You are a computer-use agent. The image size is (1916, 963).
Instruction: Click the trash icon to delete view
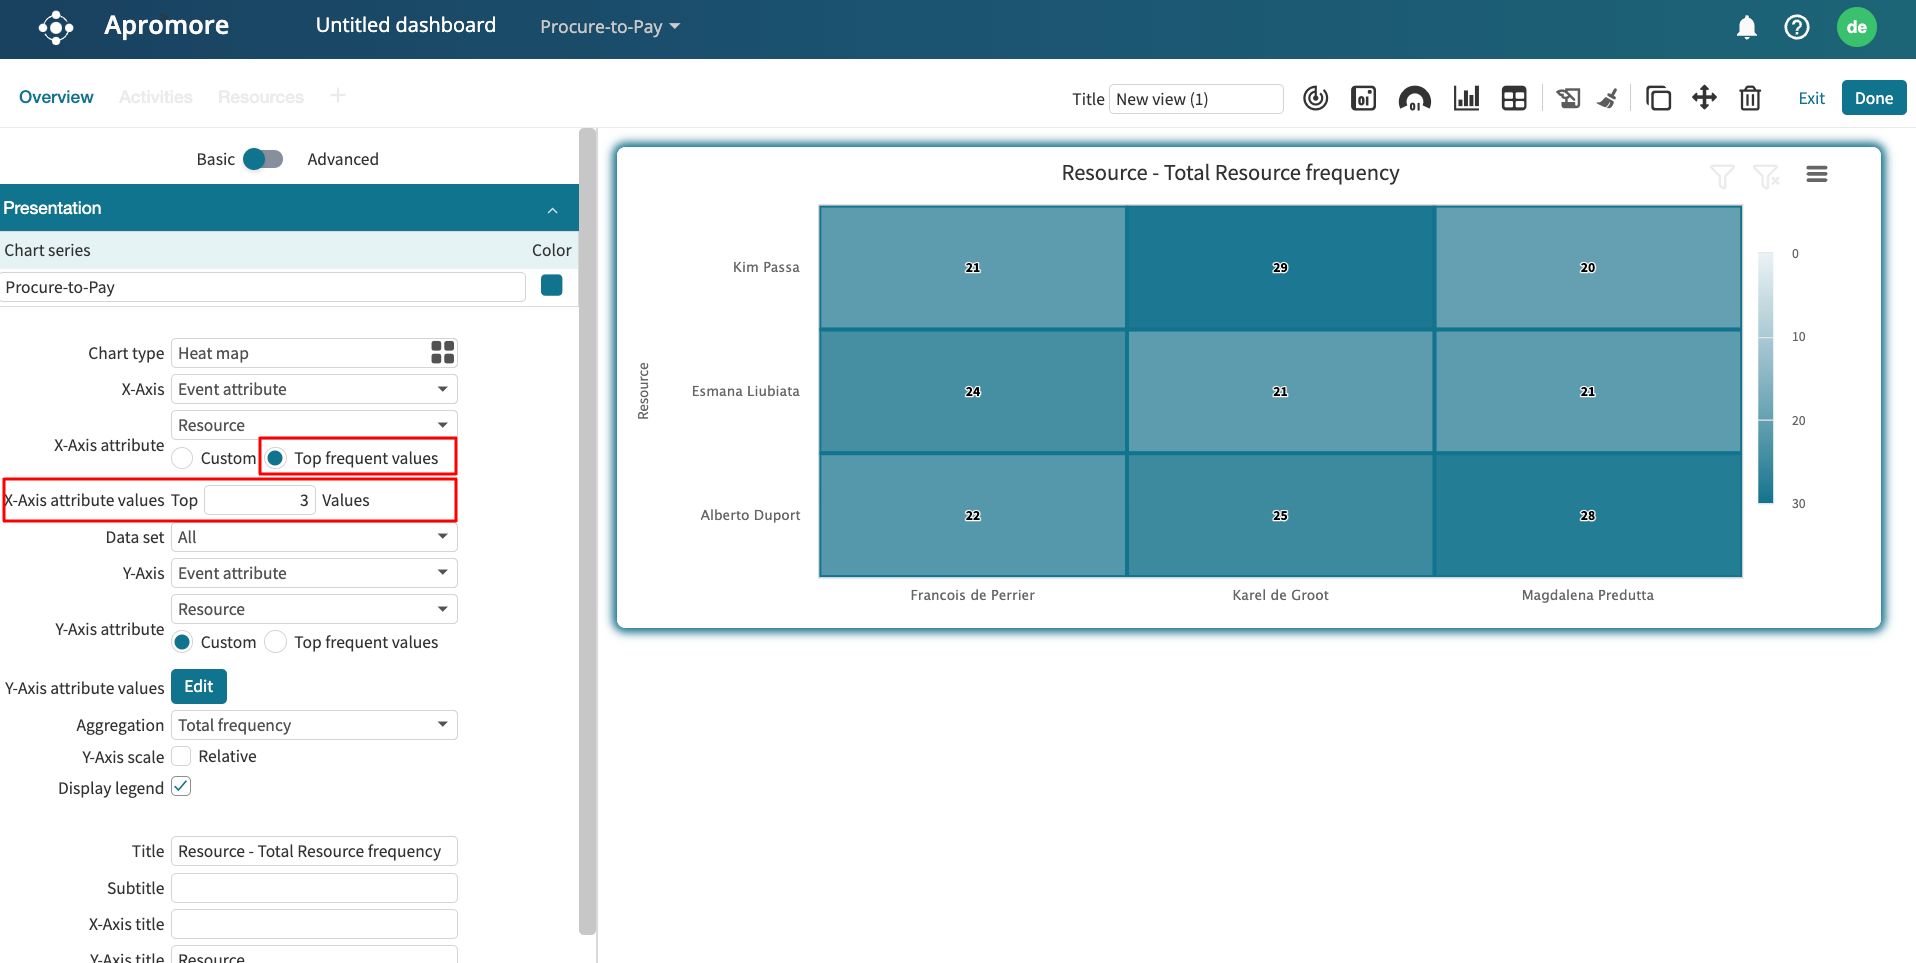click(1750, 98)
